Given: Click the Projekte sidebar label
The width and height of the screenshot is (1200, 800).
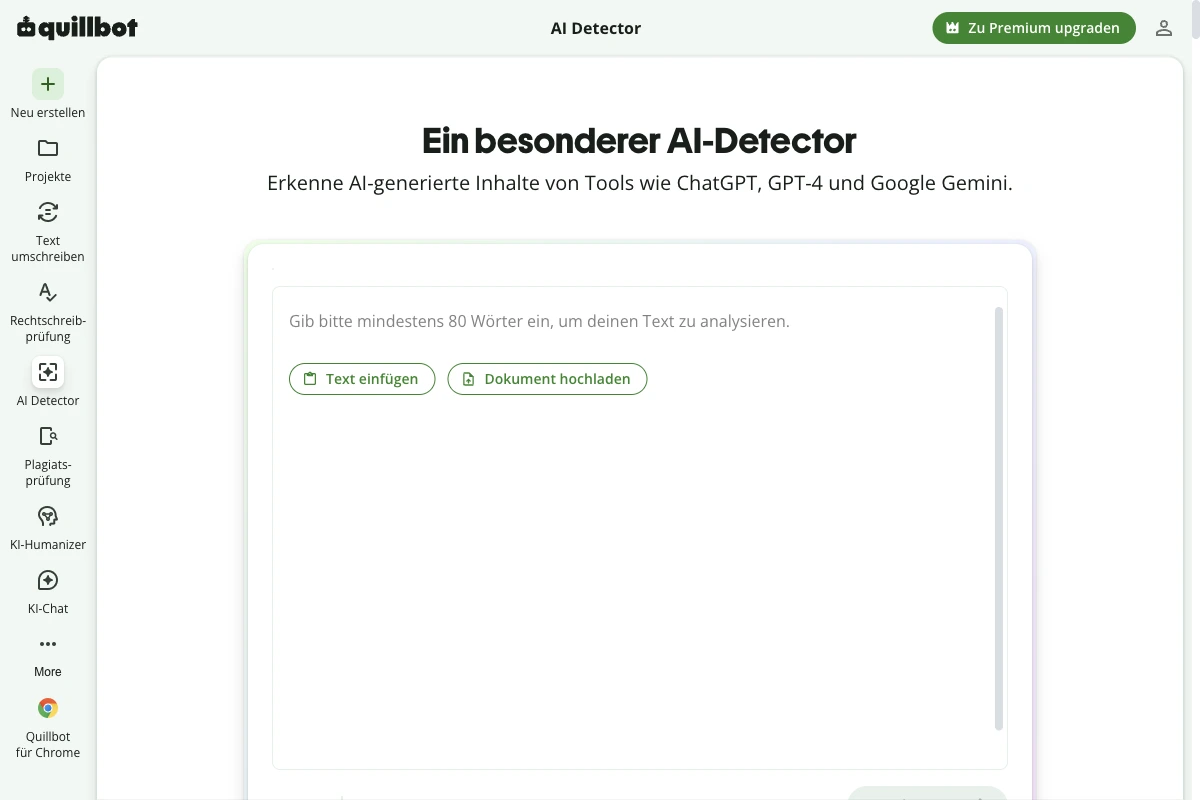Looking at the screenshot, I should click(48, 177).
